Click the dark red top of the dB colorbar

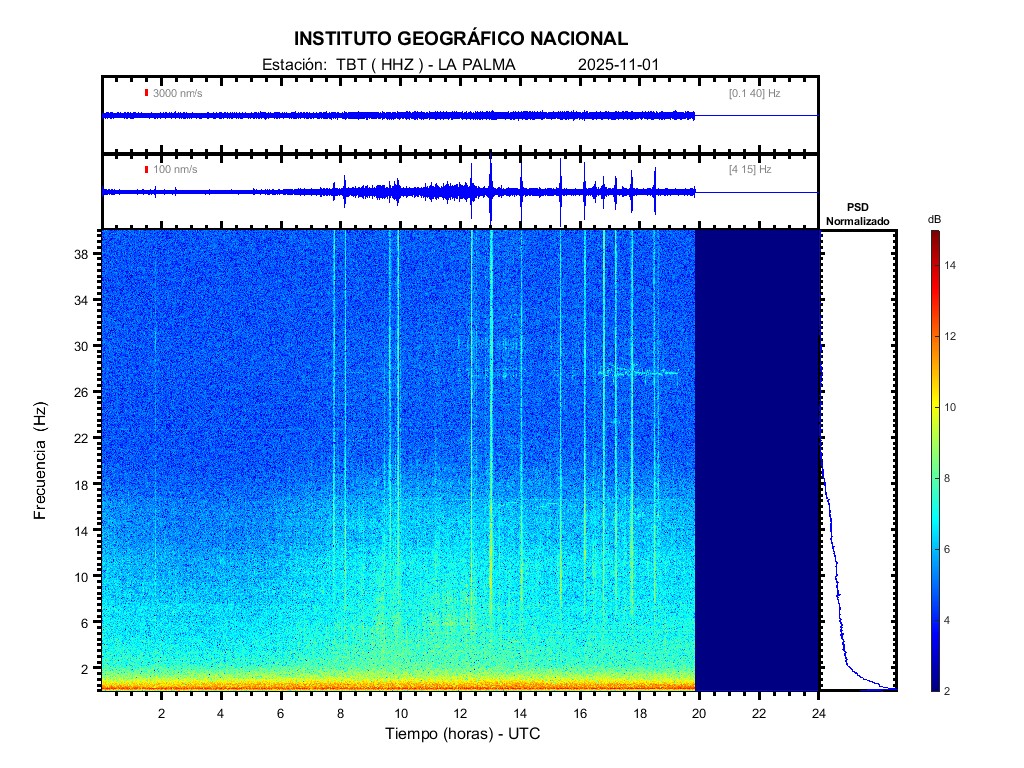(933, 236)
